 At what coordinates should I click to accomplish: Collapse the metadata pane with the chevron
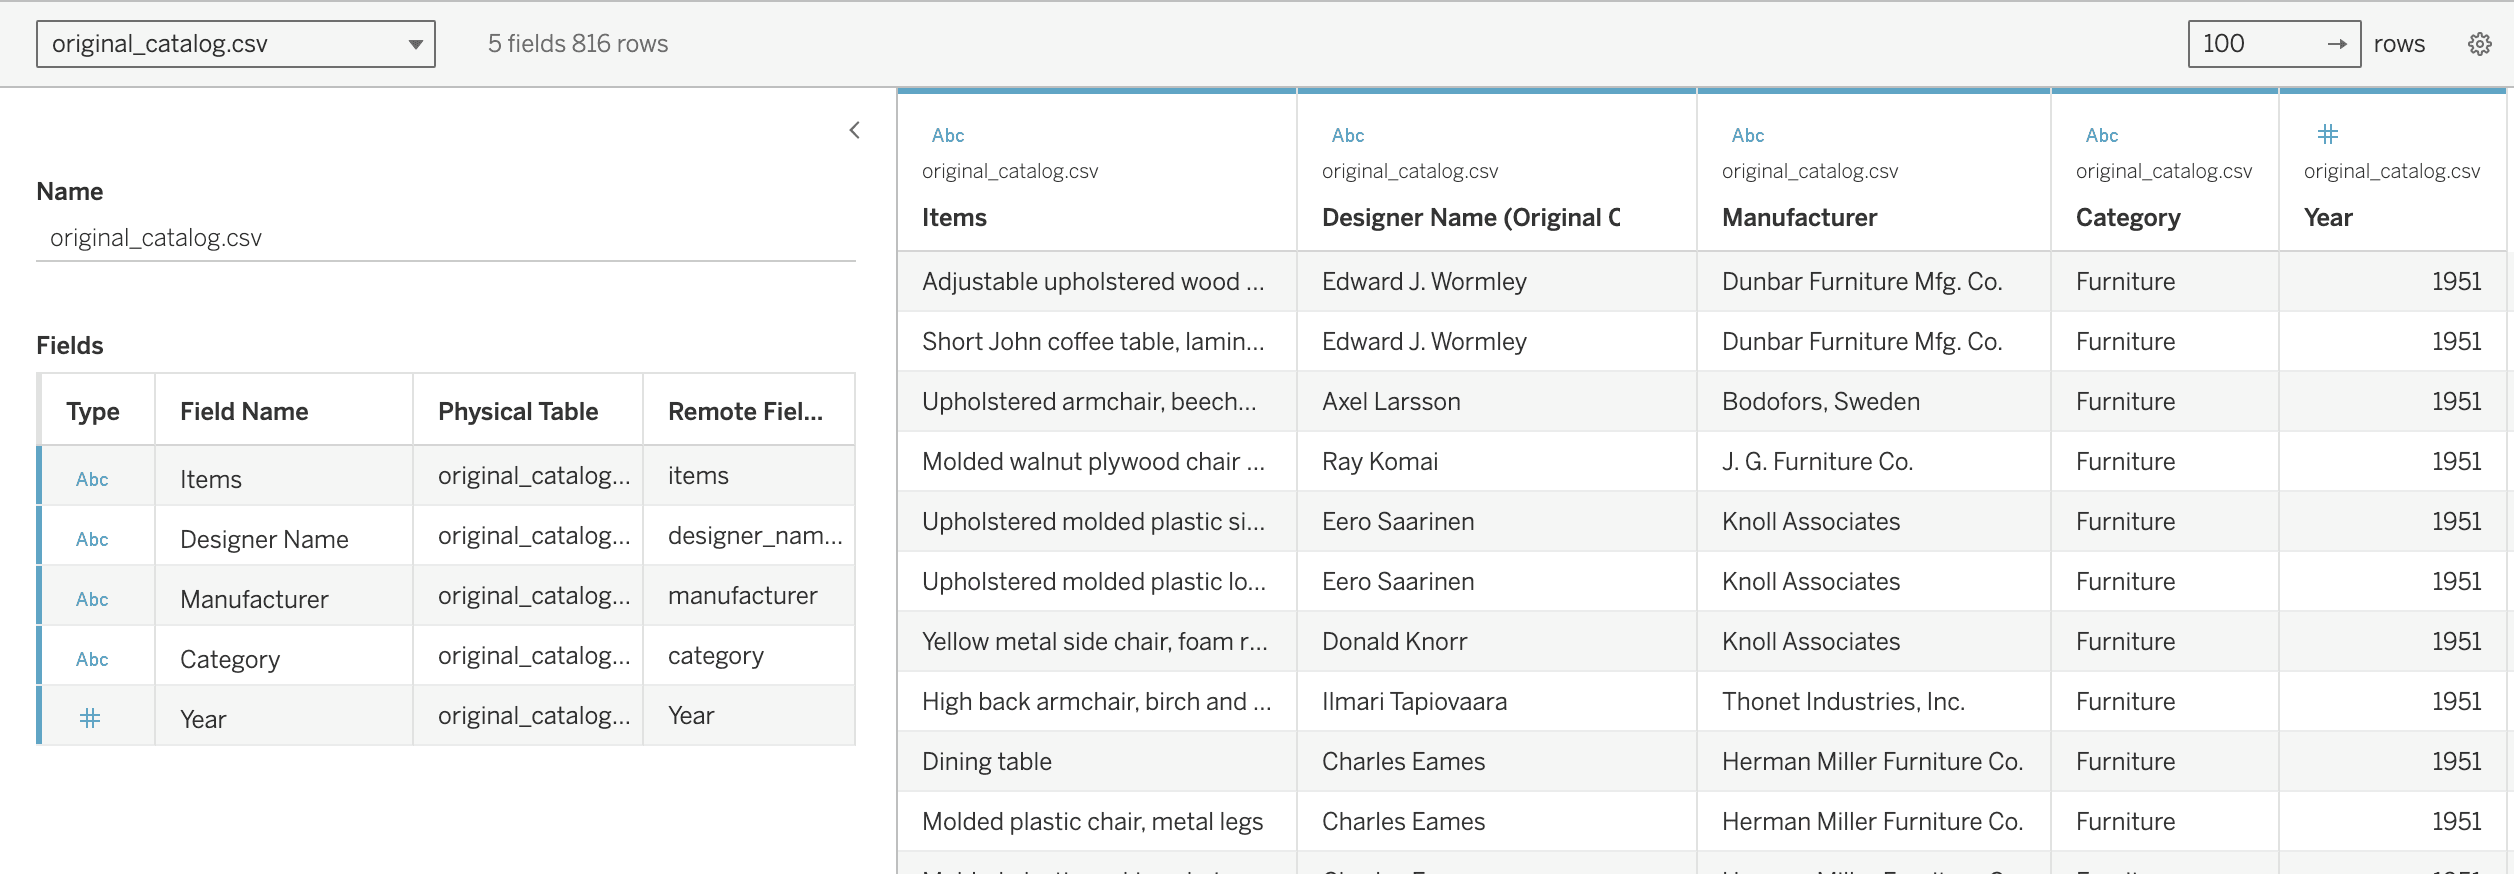point(854,130)
